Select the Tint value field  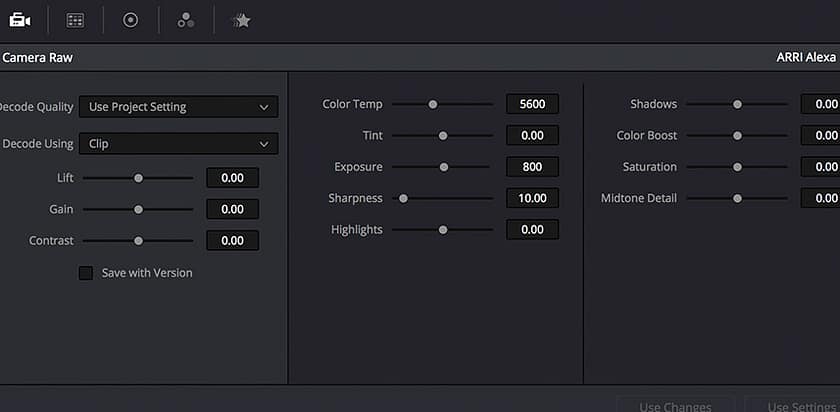532,136
